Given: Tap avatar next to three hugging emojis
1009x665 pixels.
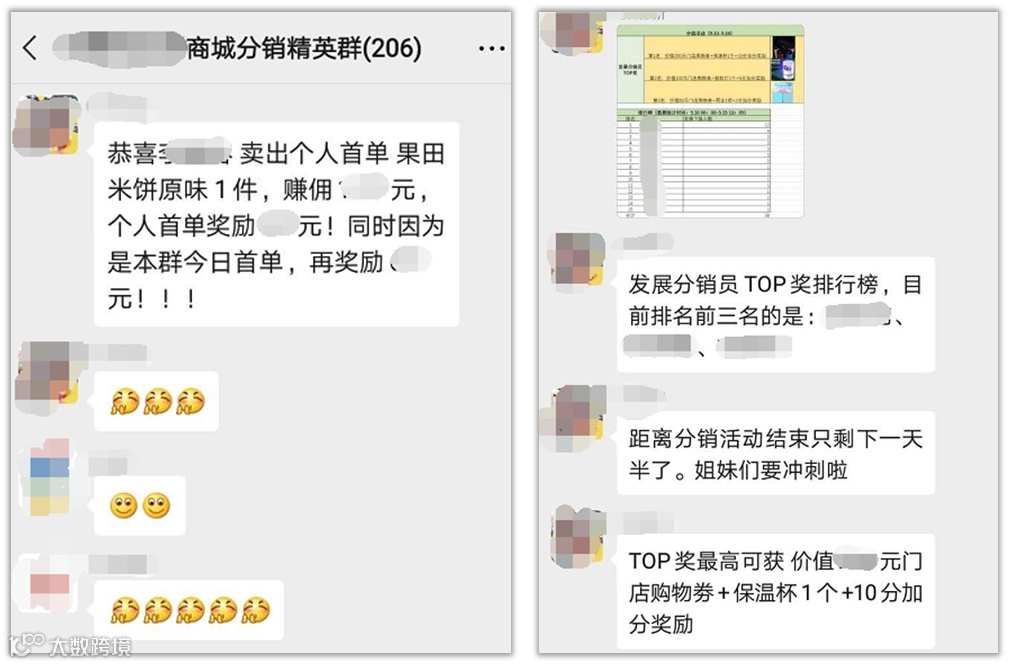Looking at the screenshot, I should pos(48,375).
